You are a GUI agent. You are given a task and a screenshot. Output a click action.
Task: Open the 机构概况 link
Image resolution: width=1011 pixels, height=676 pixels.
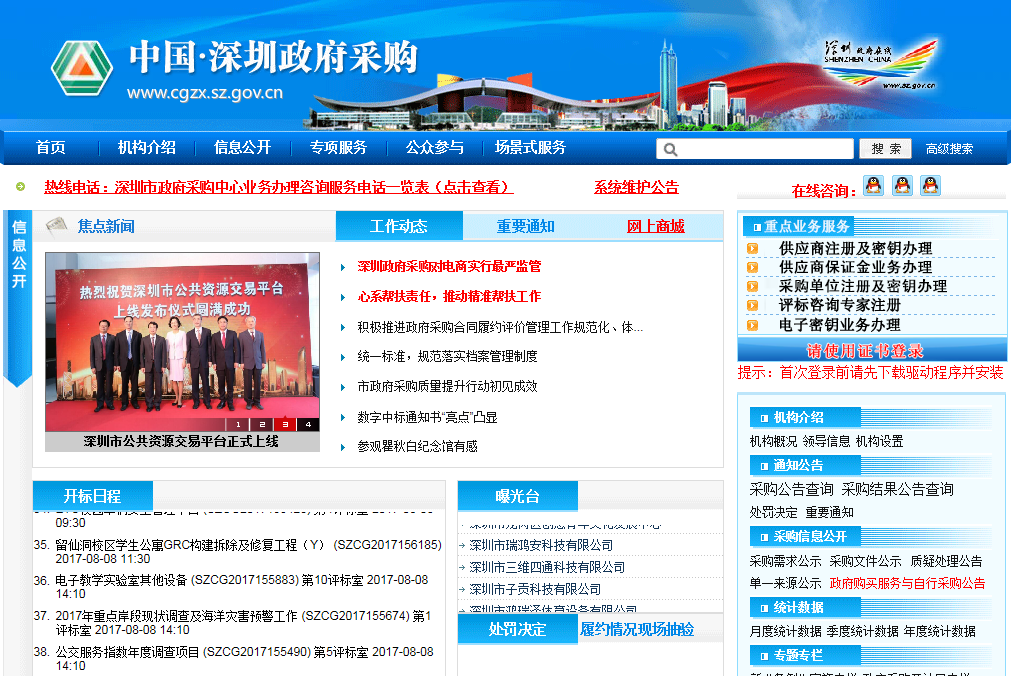[x=773, y=441]
